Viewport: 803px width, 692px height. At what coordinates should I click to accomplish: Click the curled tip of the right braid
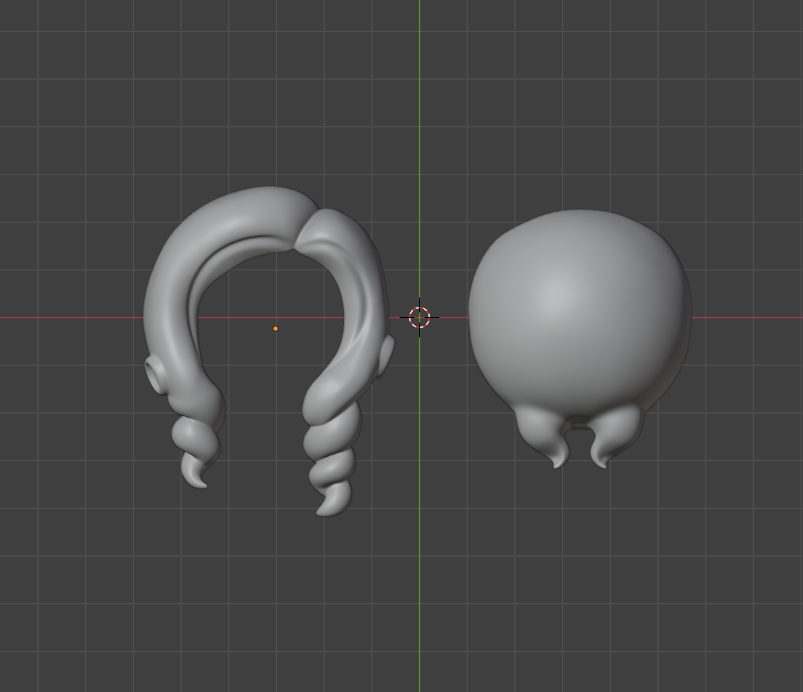point(330,505)
